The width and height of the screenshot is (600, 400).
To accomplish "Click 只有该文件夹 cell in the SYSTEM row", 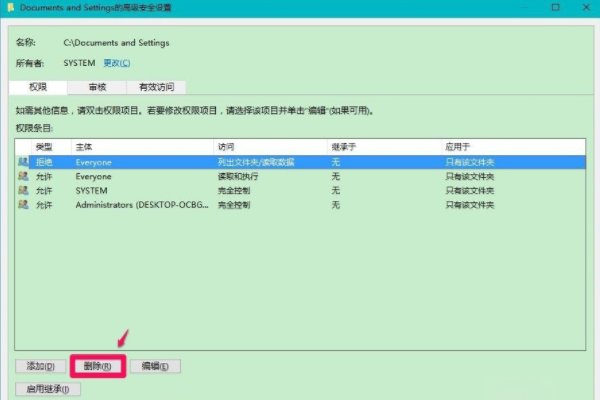I will [x=470, y=191].
